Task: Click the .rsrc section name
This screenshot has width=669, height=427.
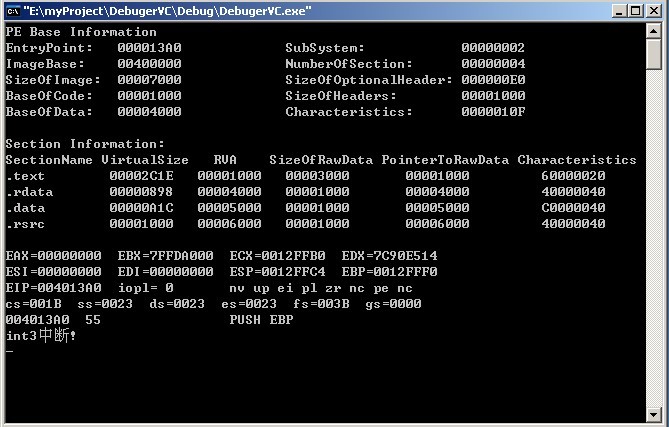Action: tap(22, 224)
